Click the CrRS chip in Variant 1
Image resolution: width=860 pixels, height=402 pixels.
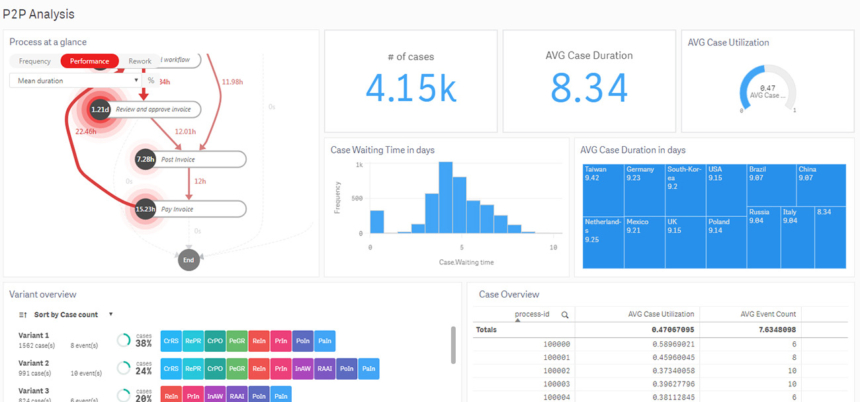(x=170, y=341)
